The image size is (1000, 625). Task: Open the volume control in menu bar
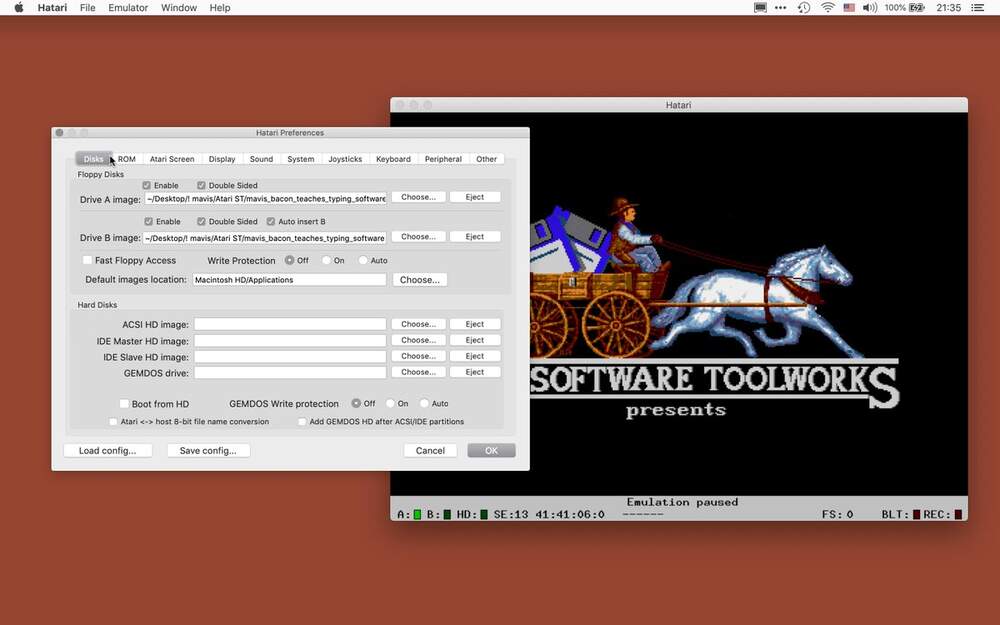pyautogui.click(x=869, y=8)
